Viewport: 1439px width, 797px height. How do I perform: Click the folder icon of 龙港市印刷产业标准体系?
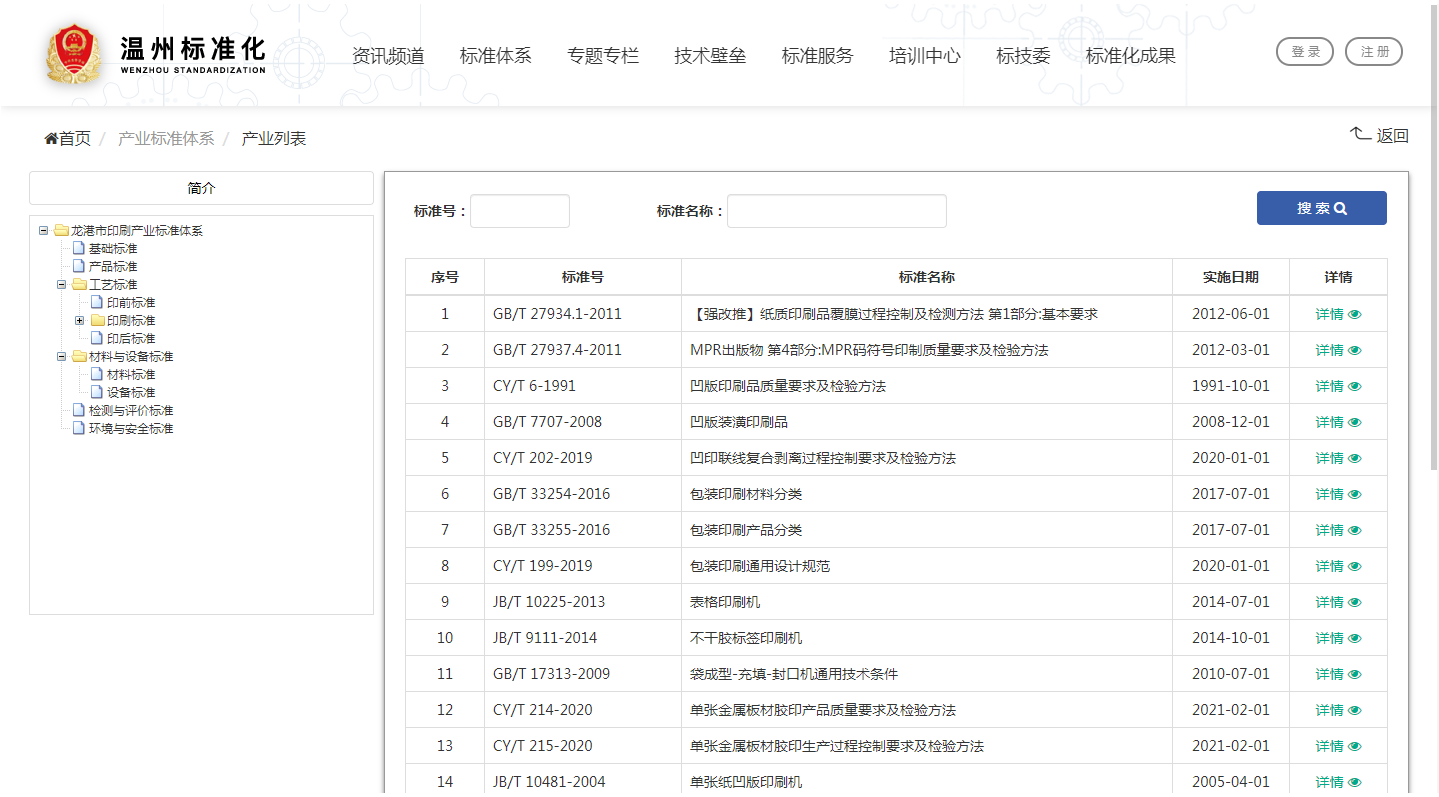61,231
